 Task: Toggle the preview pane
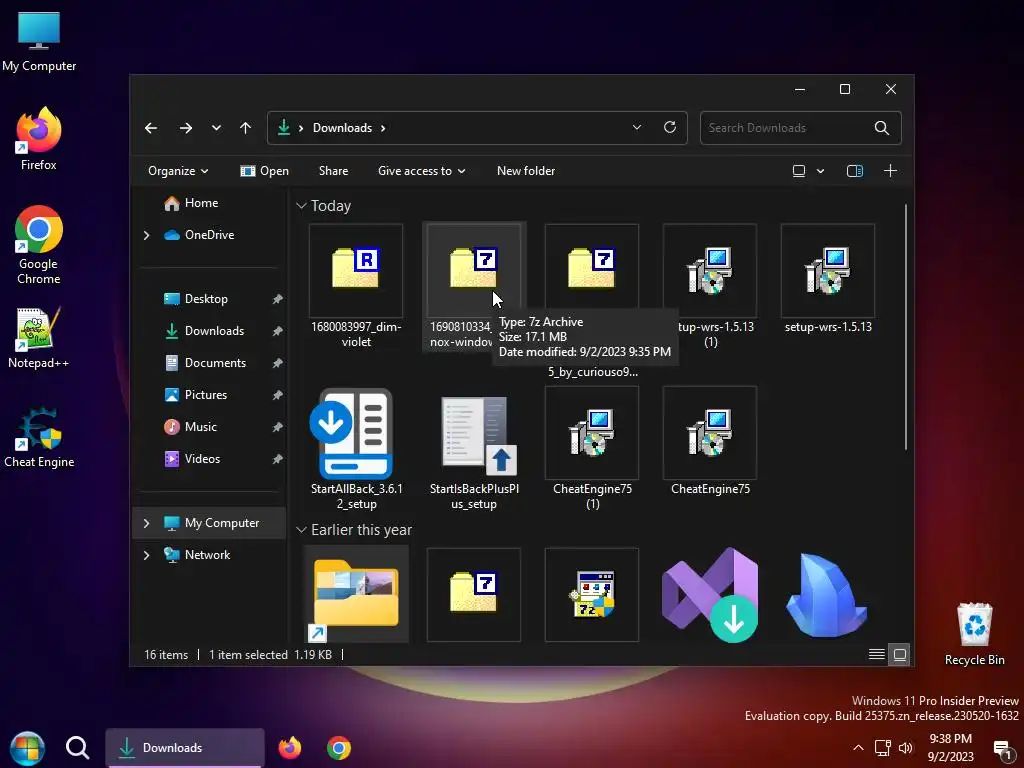(855, 171)
